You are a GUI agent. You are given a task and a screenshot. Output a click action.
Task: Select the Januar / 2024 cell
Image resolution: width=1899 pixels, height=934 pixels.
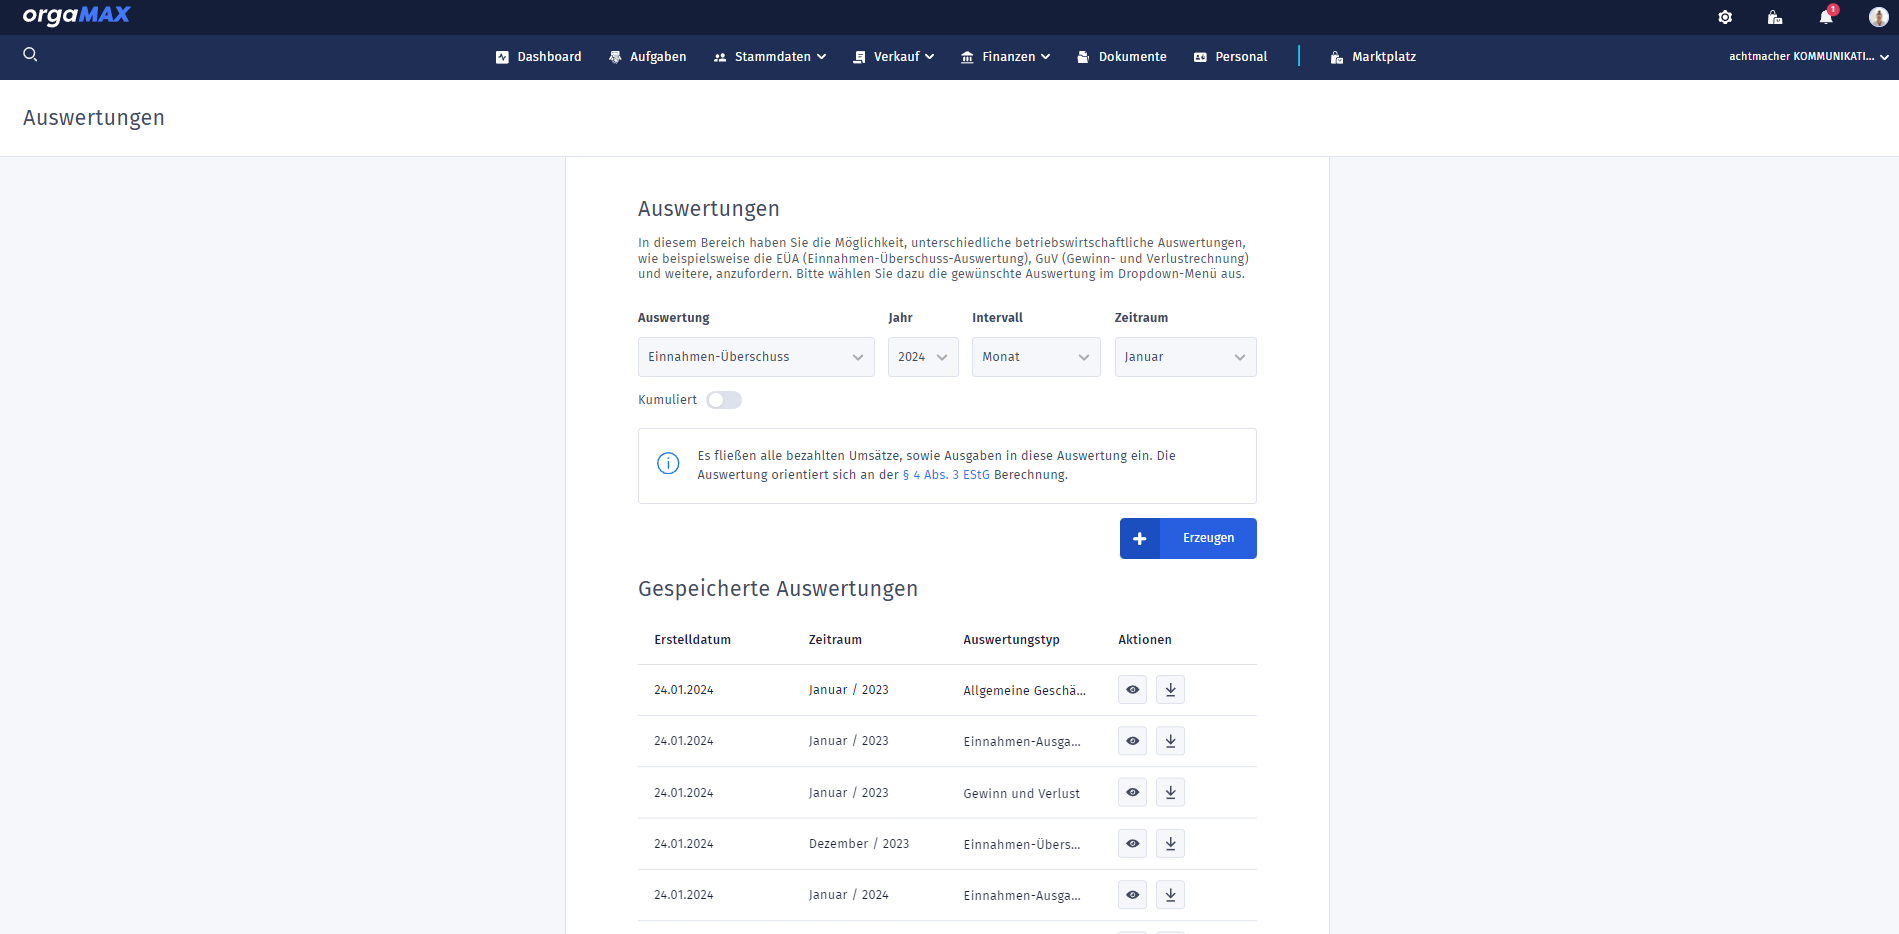pyautogui.click(x=849, y=895)
